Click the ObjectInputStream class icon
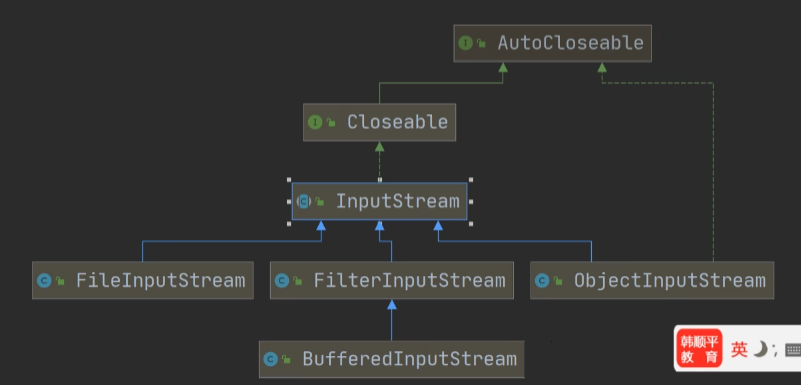The height and width of the screenshot is (385, 801). [542, 280]
